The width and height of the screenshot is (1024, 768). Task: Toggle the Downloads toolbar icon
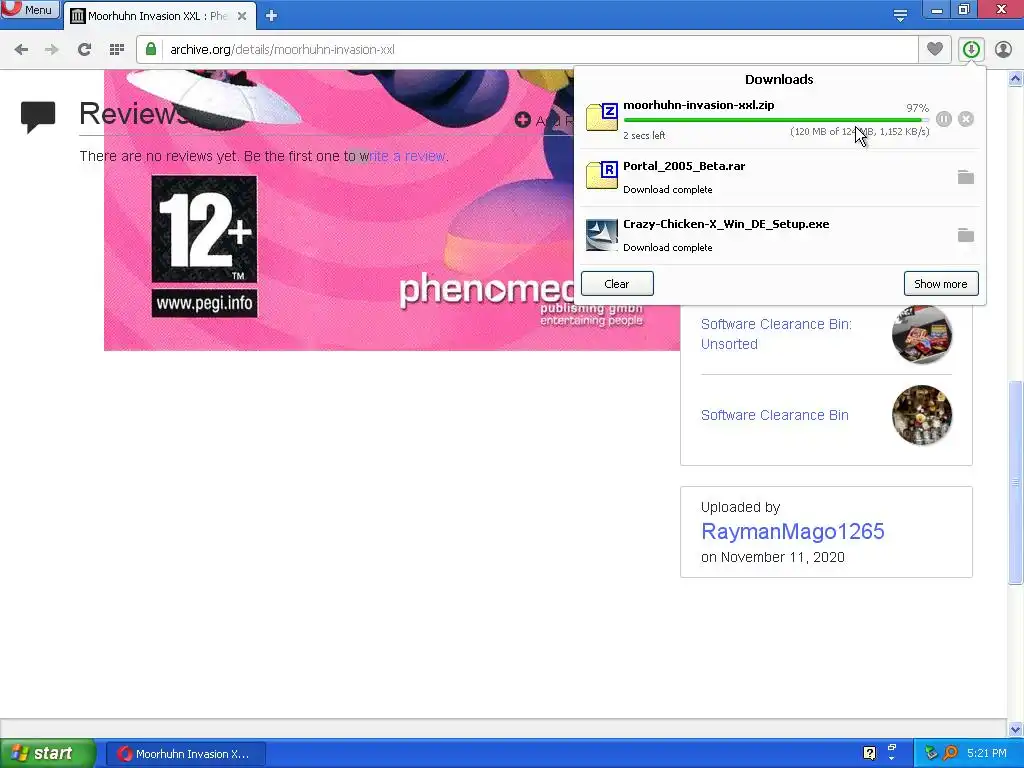[971, 49]
